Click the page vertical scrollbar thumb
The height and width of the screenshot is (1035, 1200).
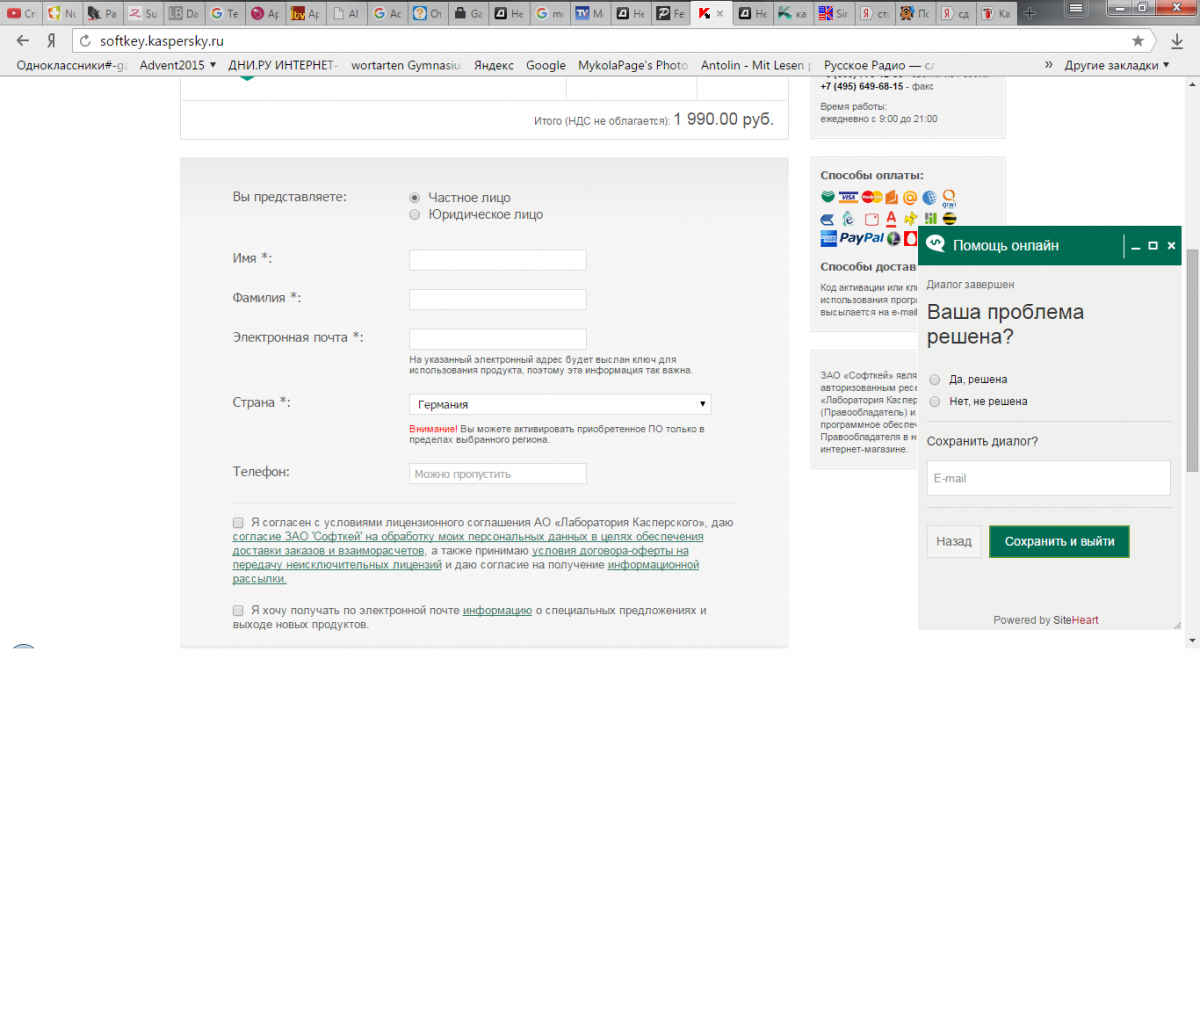coord(1192,360)
